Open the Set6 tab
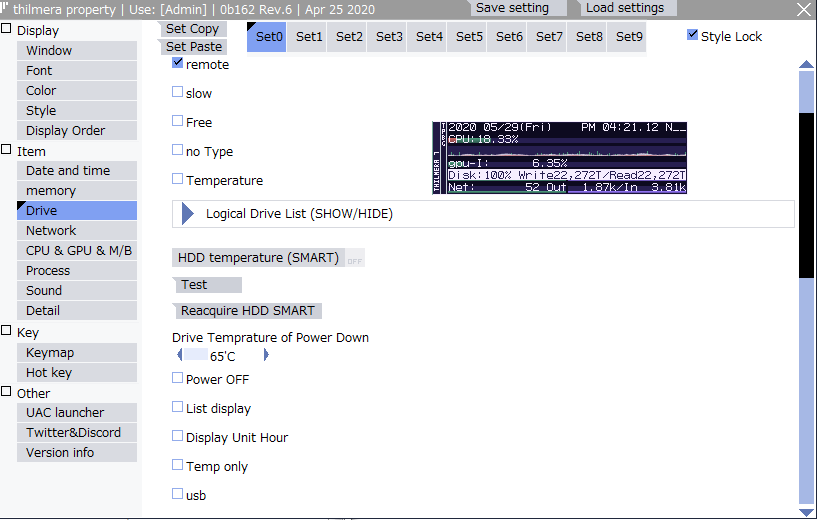The image size is (817, 520). point(507,36)
